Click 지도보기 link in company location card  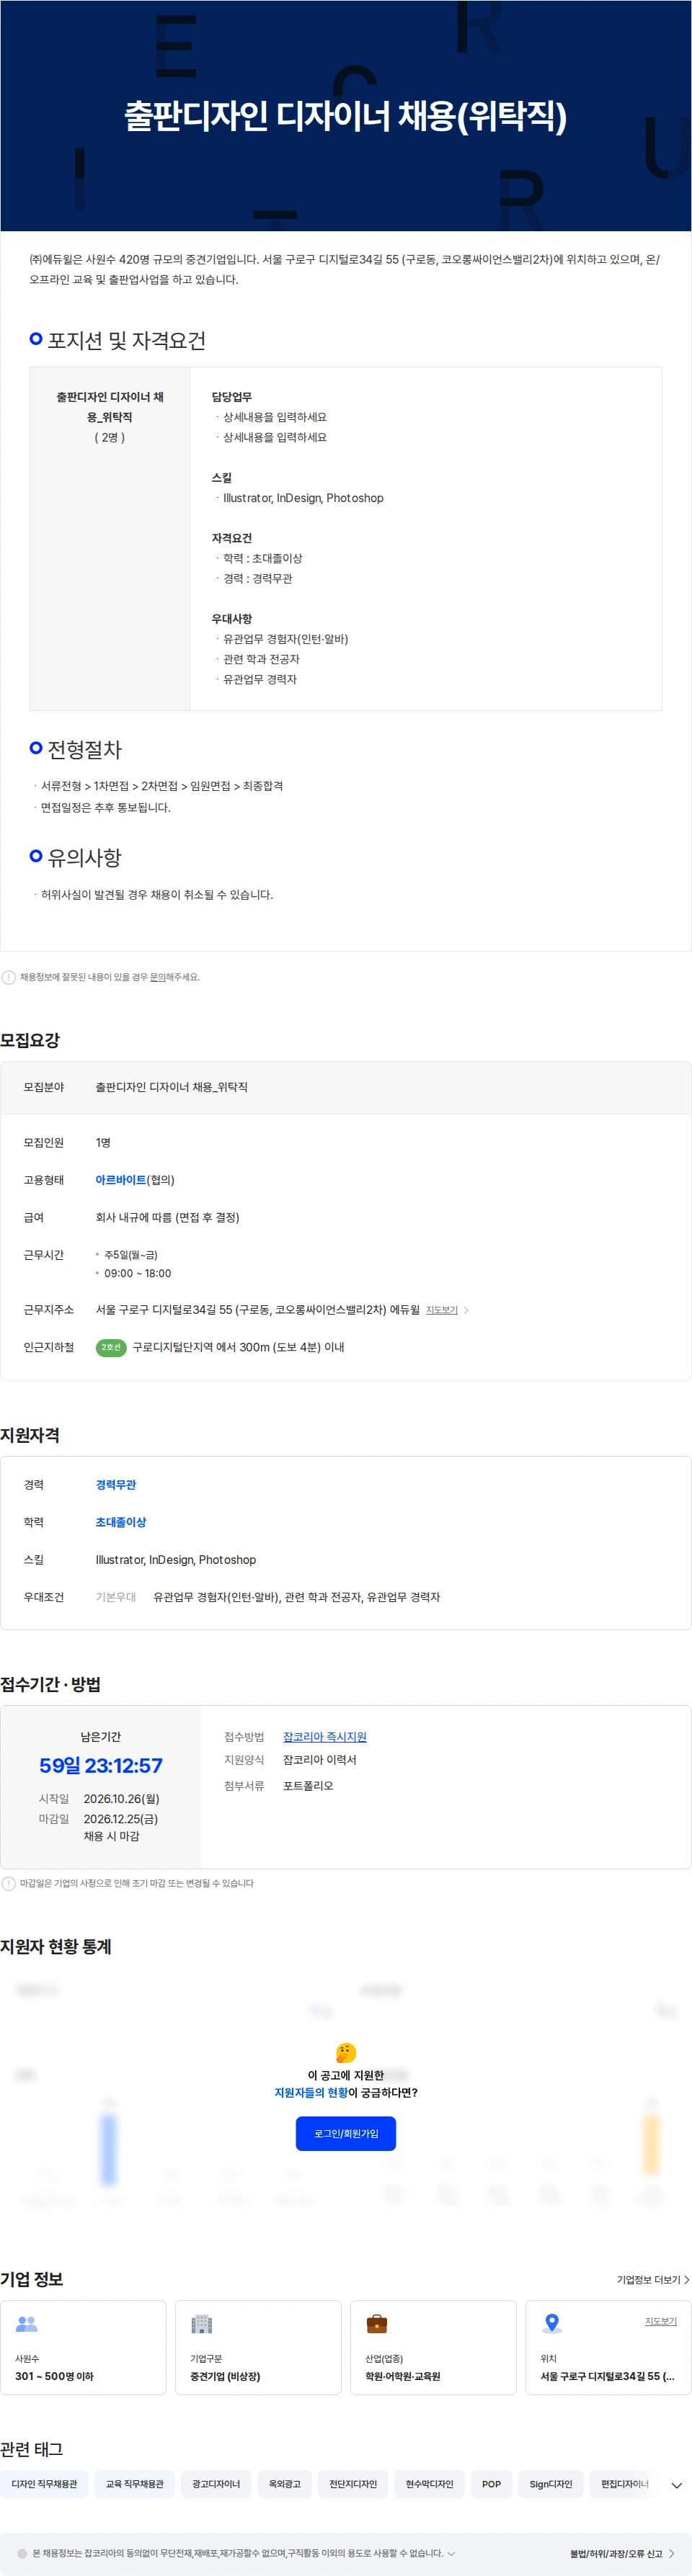pos(661,2321)
